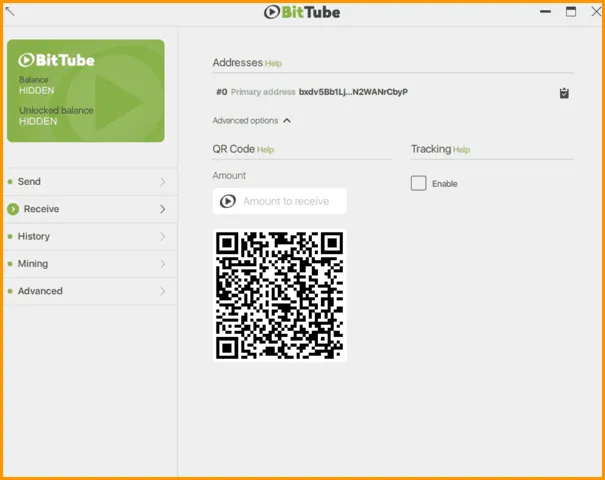Click the chevron on History row
Viewport: 605px width, 480px height.
(163, 237)
